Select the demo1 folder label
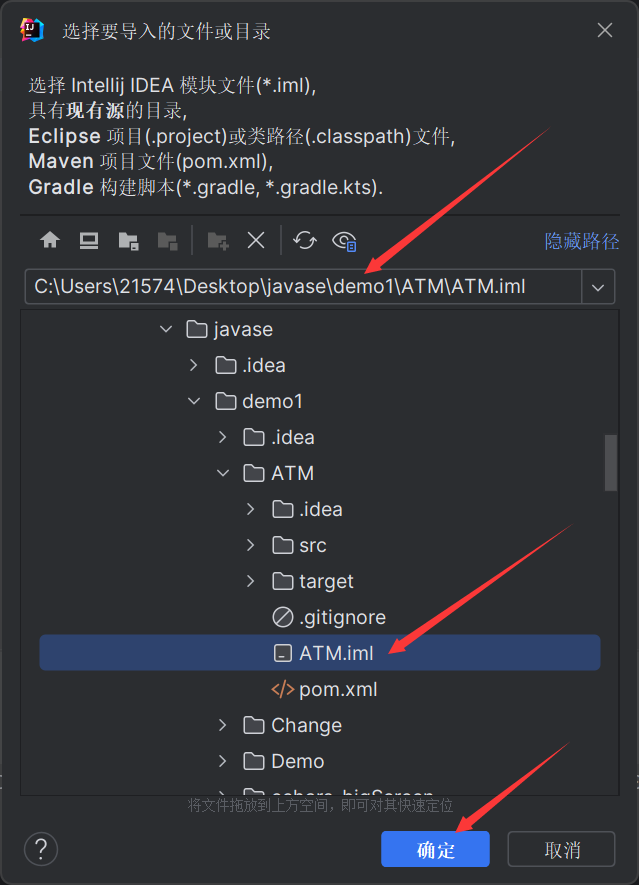Viewport: 639px width, 885px height. pyautogui.click(x=273, y=401)
